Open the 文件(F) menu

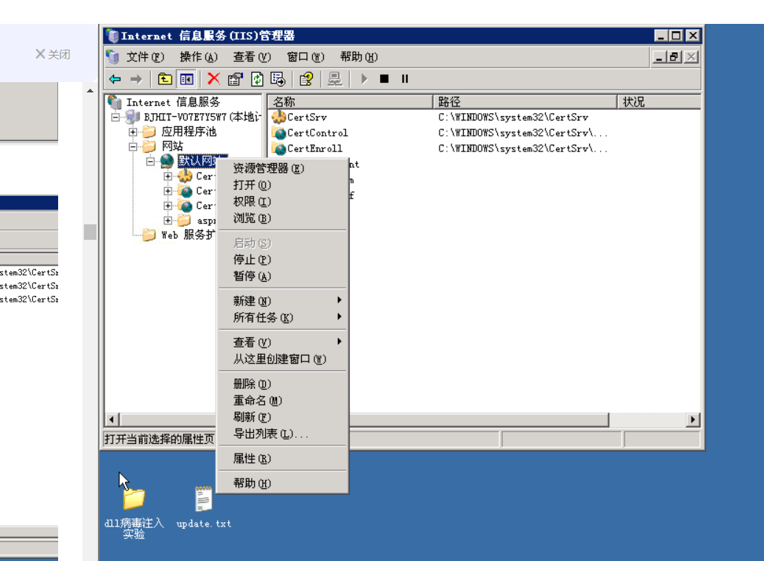145,57
